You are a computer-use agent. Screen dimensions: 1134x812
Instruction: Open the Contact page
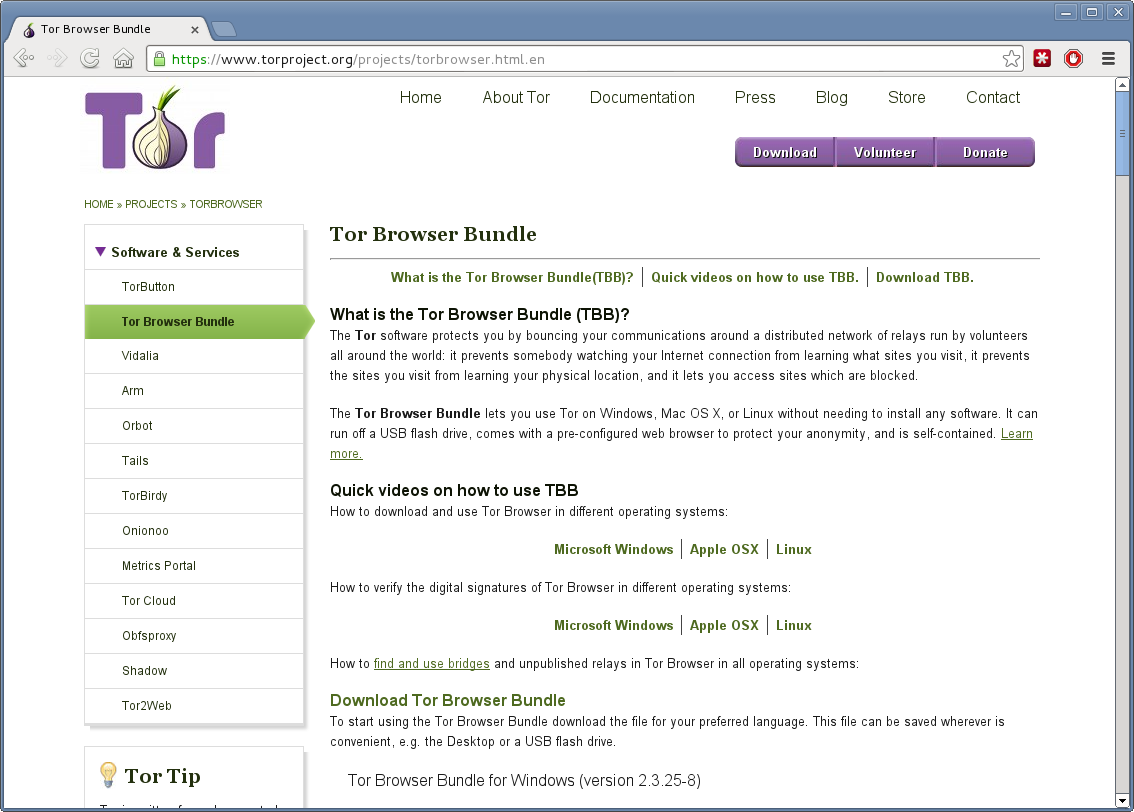point(993,98)
